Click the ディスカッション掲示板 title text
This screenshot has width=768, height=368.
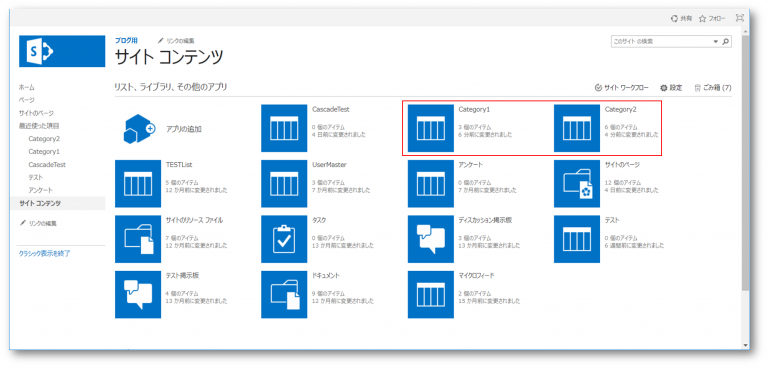pyautogui.click(x=485, y=220)
